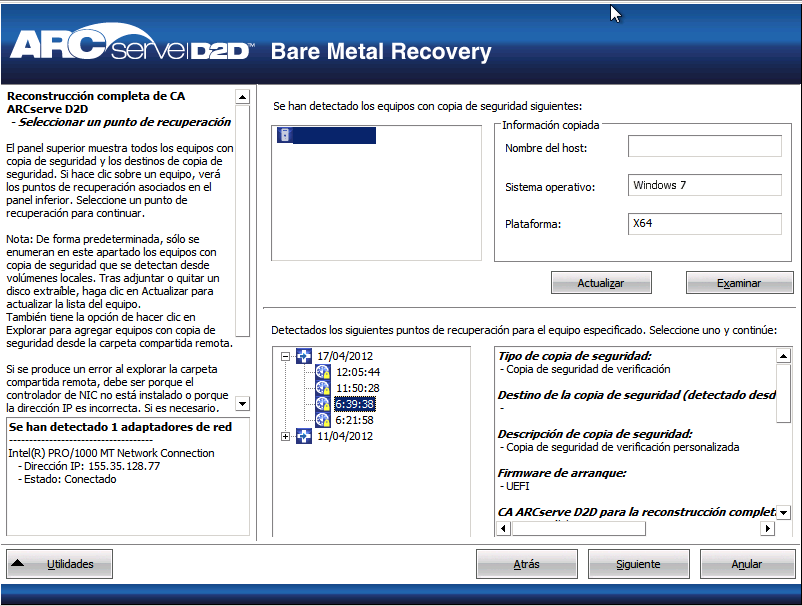Image resolution: width=802 pixels, height=606 pixels.
Task: Click the 6:39:38 recovery point icon
Action: point(323,404)
